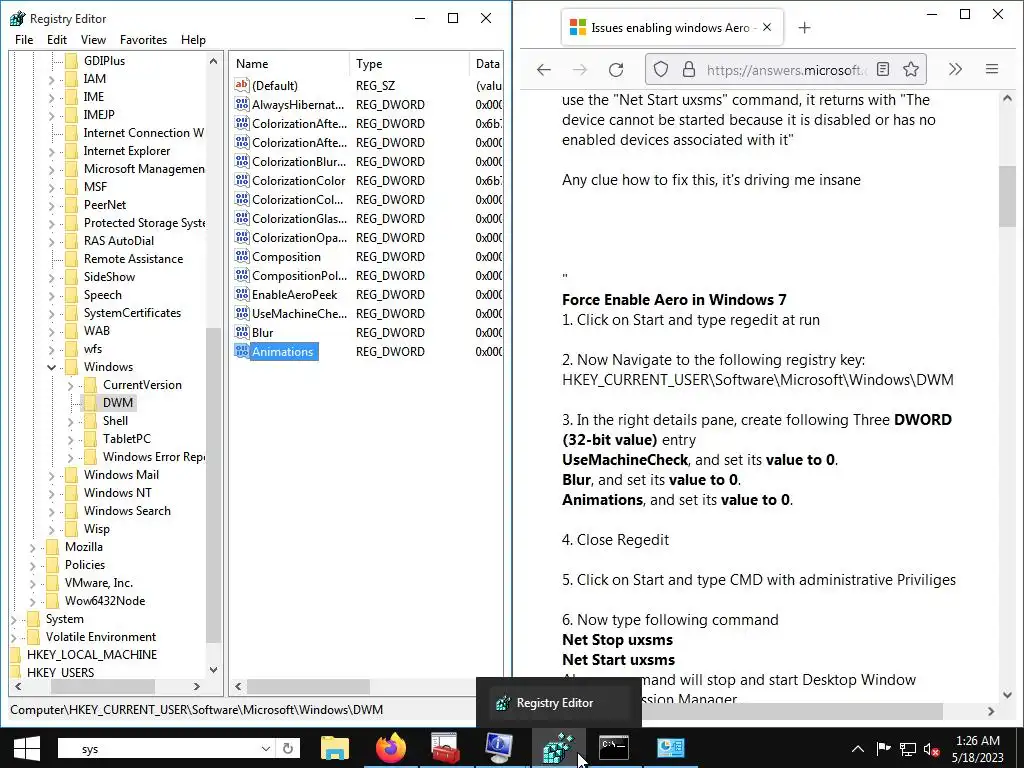Open File Explorer from the taskbar

pyautogui.click(x=335, y=748)
